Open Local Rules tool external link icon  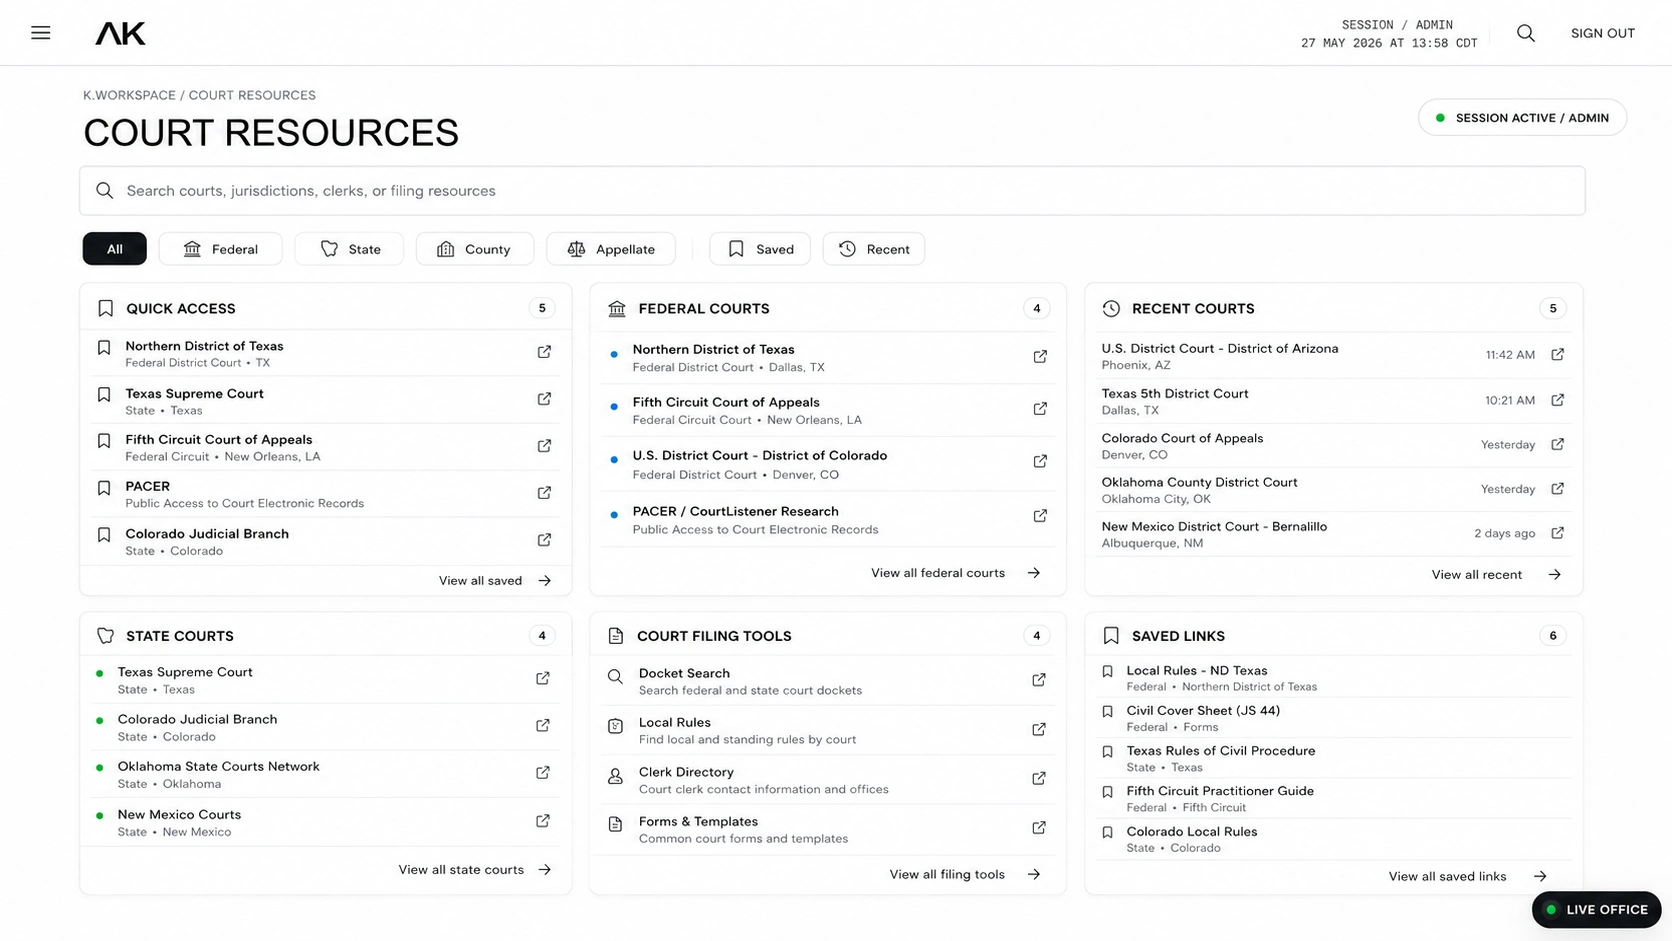[x=1039, y=730]
